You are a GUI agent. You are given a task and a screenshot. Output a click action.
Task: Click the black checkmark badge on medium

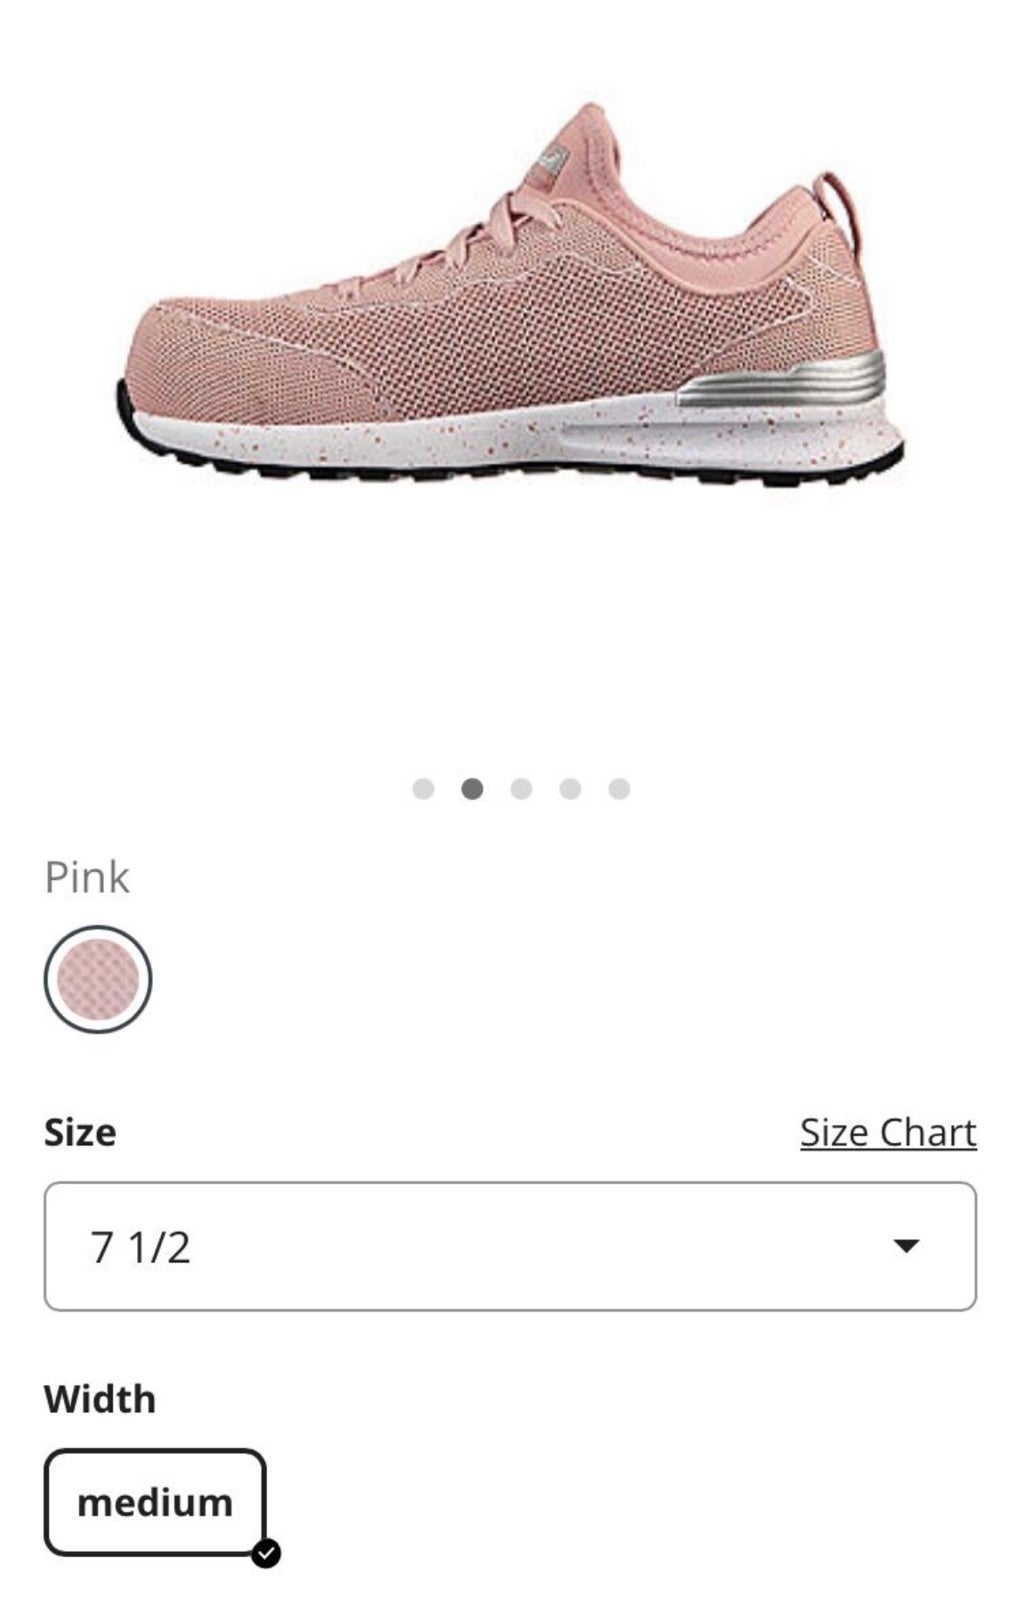coord(266,1554)
